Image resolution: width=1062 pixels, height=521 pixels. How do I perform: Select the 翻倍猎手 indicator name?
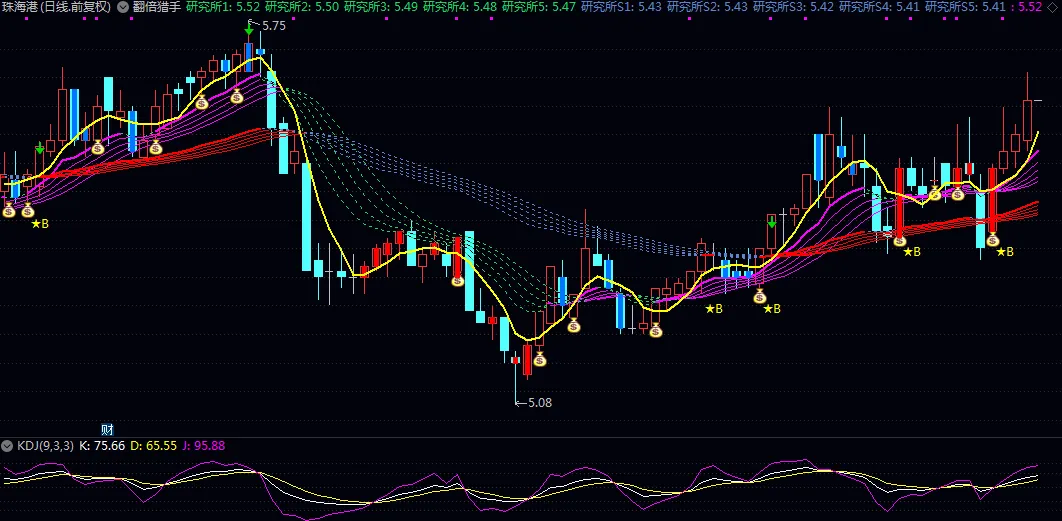point(156,7)
